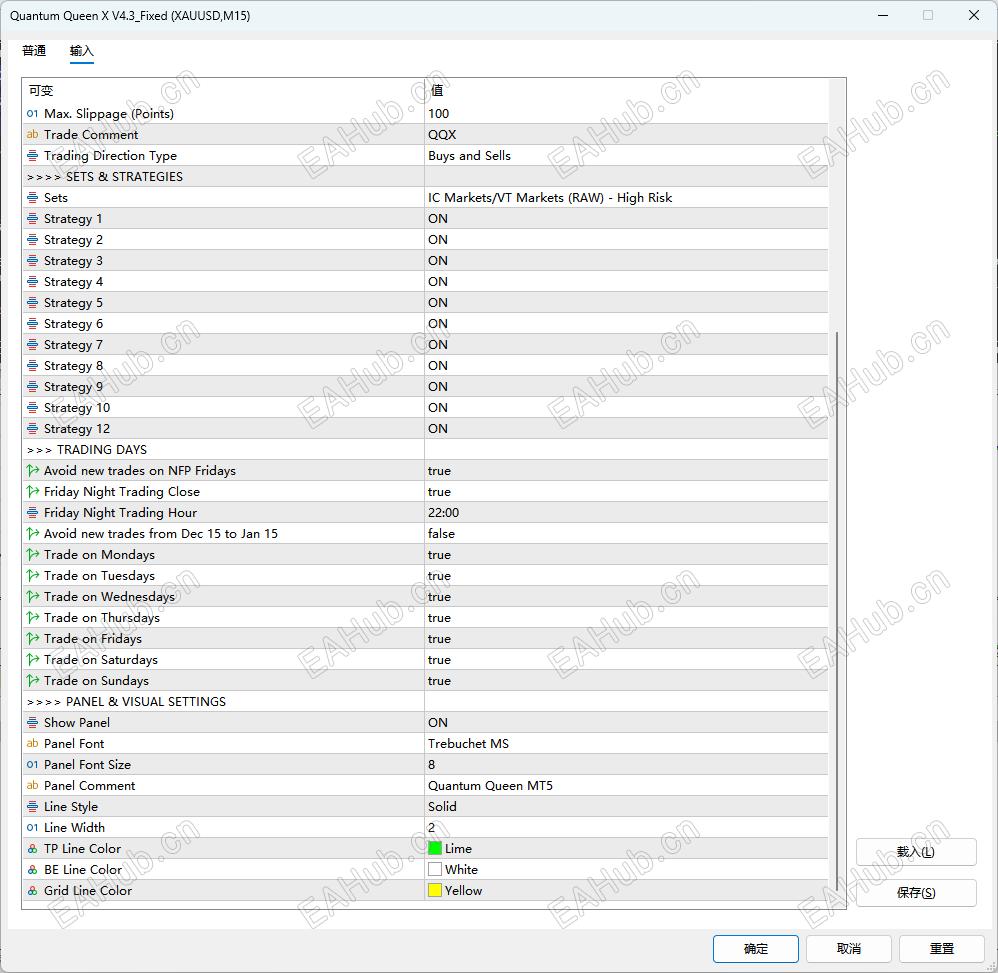Viewport: 998px width, 973px height.
Task: Click the 载入(L) button
Action: click(916, 852)
